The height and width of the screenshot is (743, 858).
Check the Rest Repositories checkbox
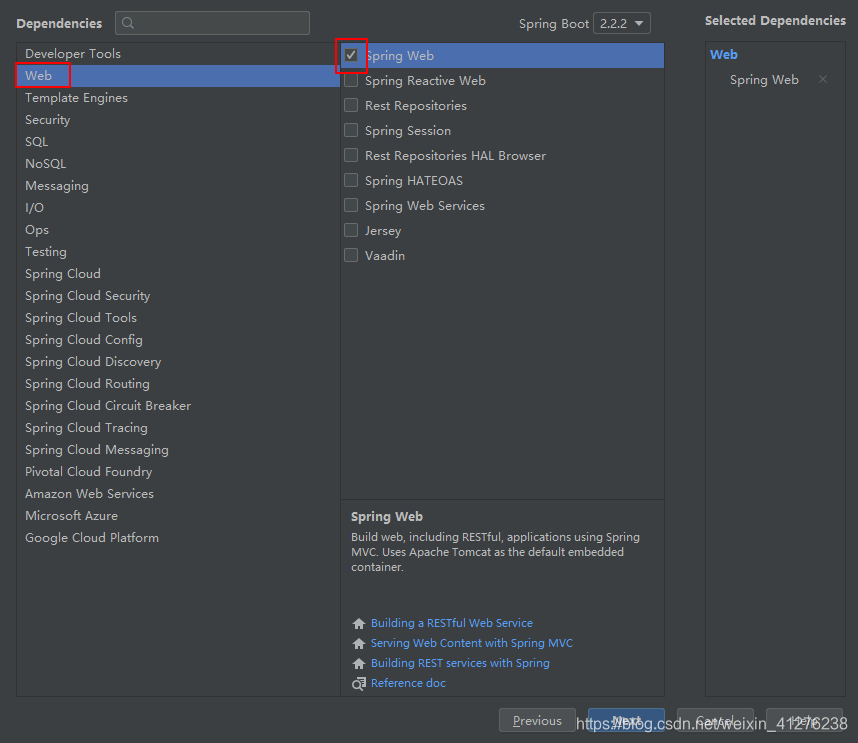pos(351,105)
